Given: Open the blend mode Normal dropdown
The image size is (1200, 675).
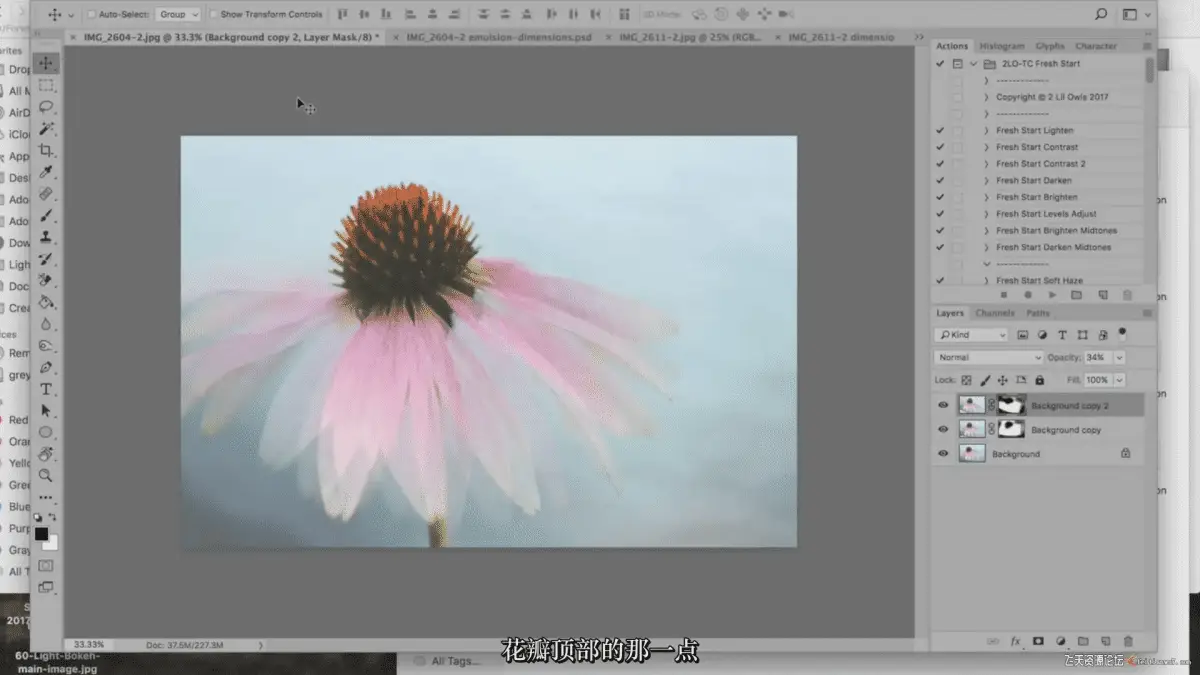Looking at the screenshot, I should tap(988, 357).
